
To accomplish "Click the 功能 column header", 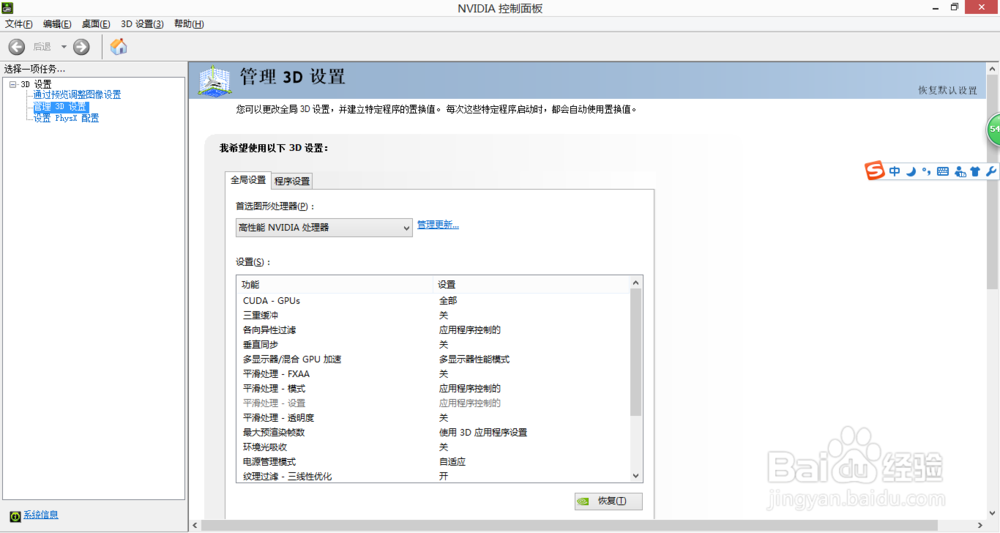I will pyautogui.click(x=335, y=284).
